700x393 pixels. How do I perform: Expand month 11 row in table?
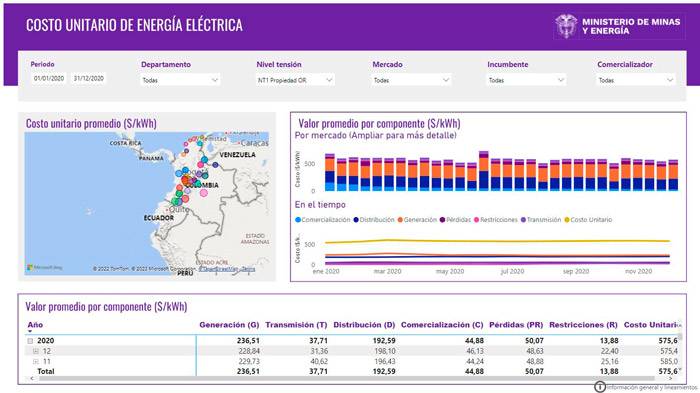[36, 362]
